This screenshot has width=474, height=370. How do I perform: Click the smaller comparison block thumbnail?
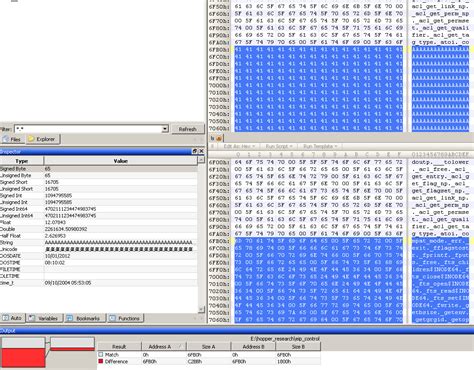point(72,344)
